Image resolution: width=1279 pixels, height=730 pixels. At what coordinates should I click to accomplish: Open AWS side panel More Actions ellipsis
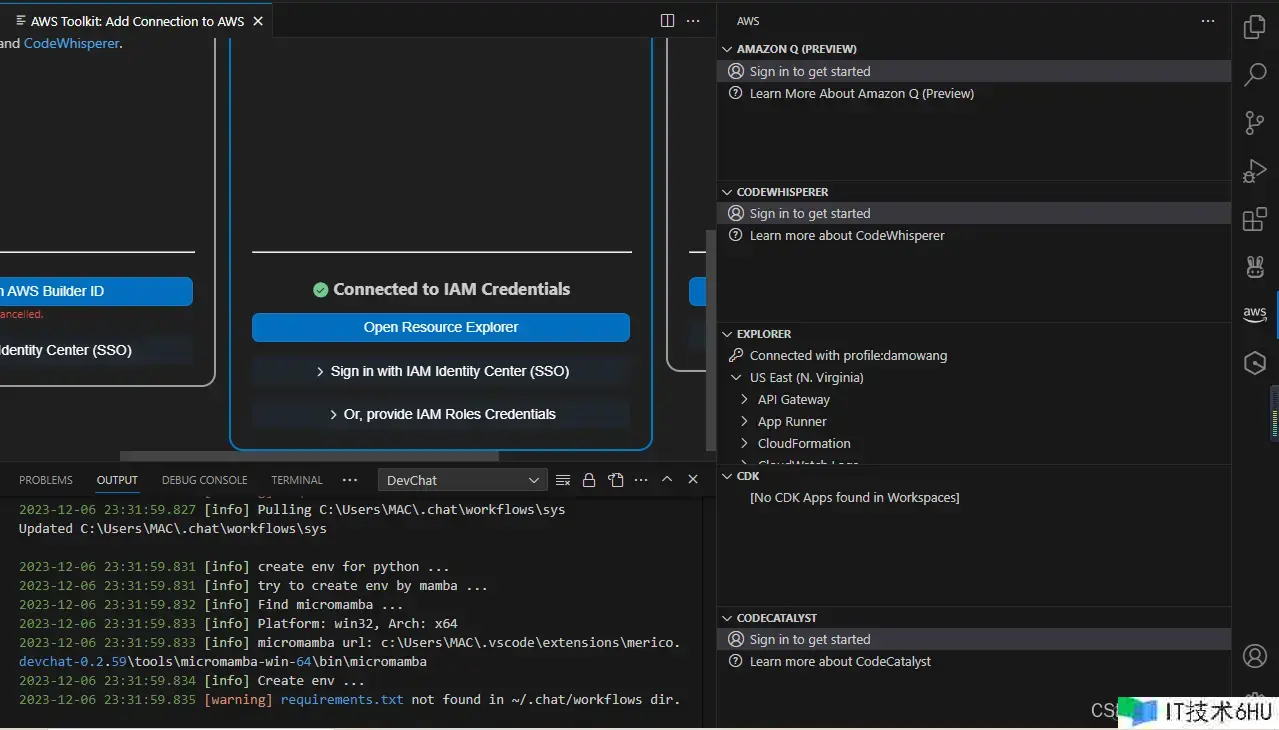1208,21
